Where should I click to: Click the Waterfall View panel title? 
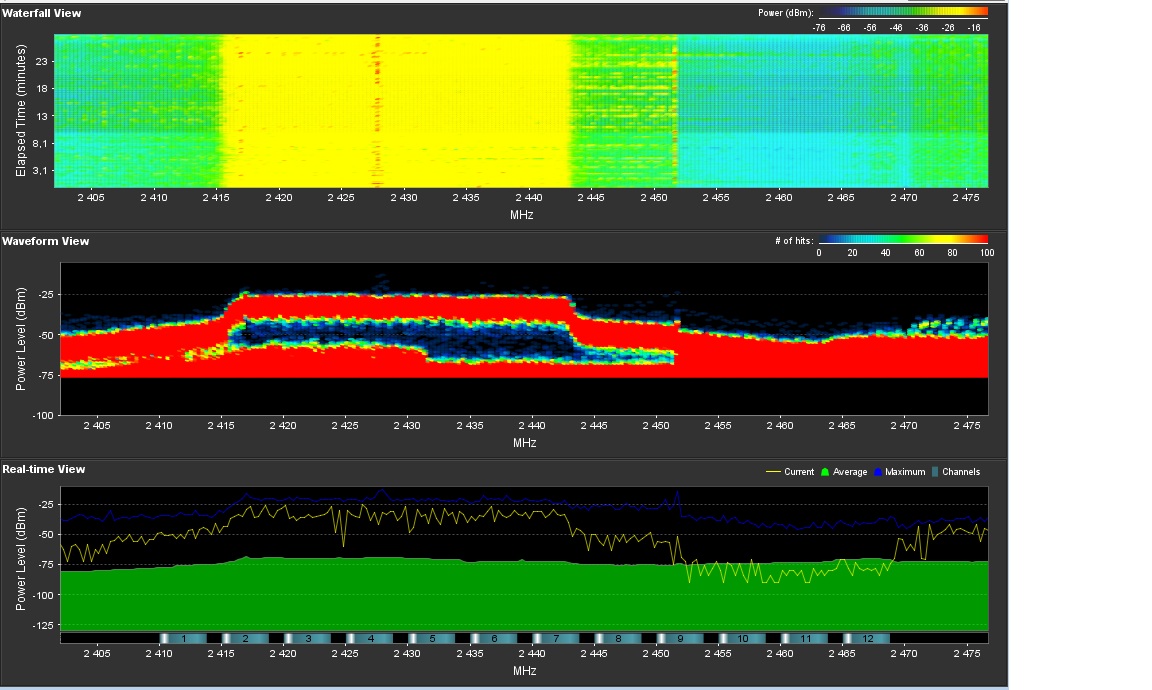click(x=42, y=13)
